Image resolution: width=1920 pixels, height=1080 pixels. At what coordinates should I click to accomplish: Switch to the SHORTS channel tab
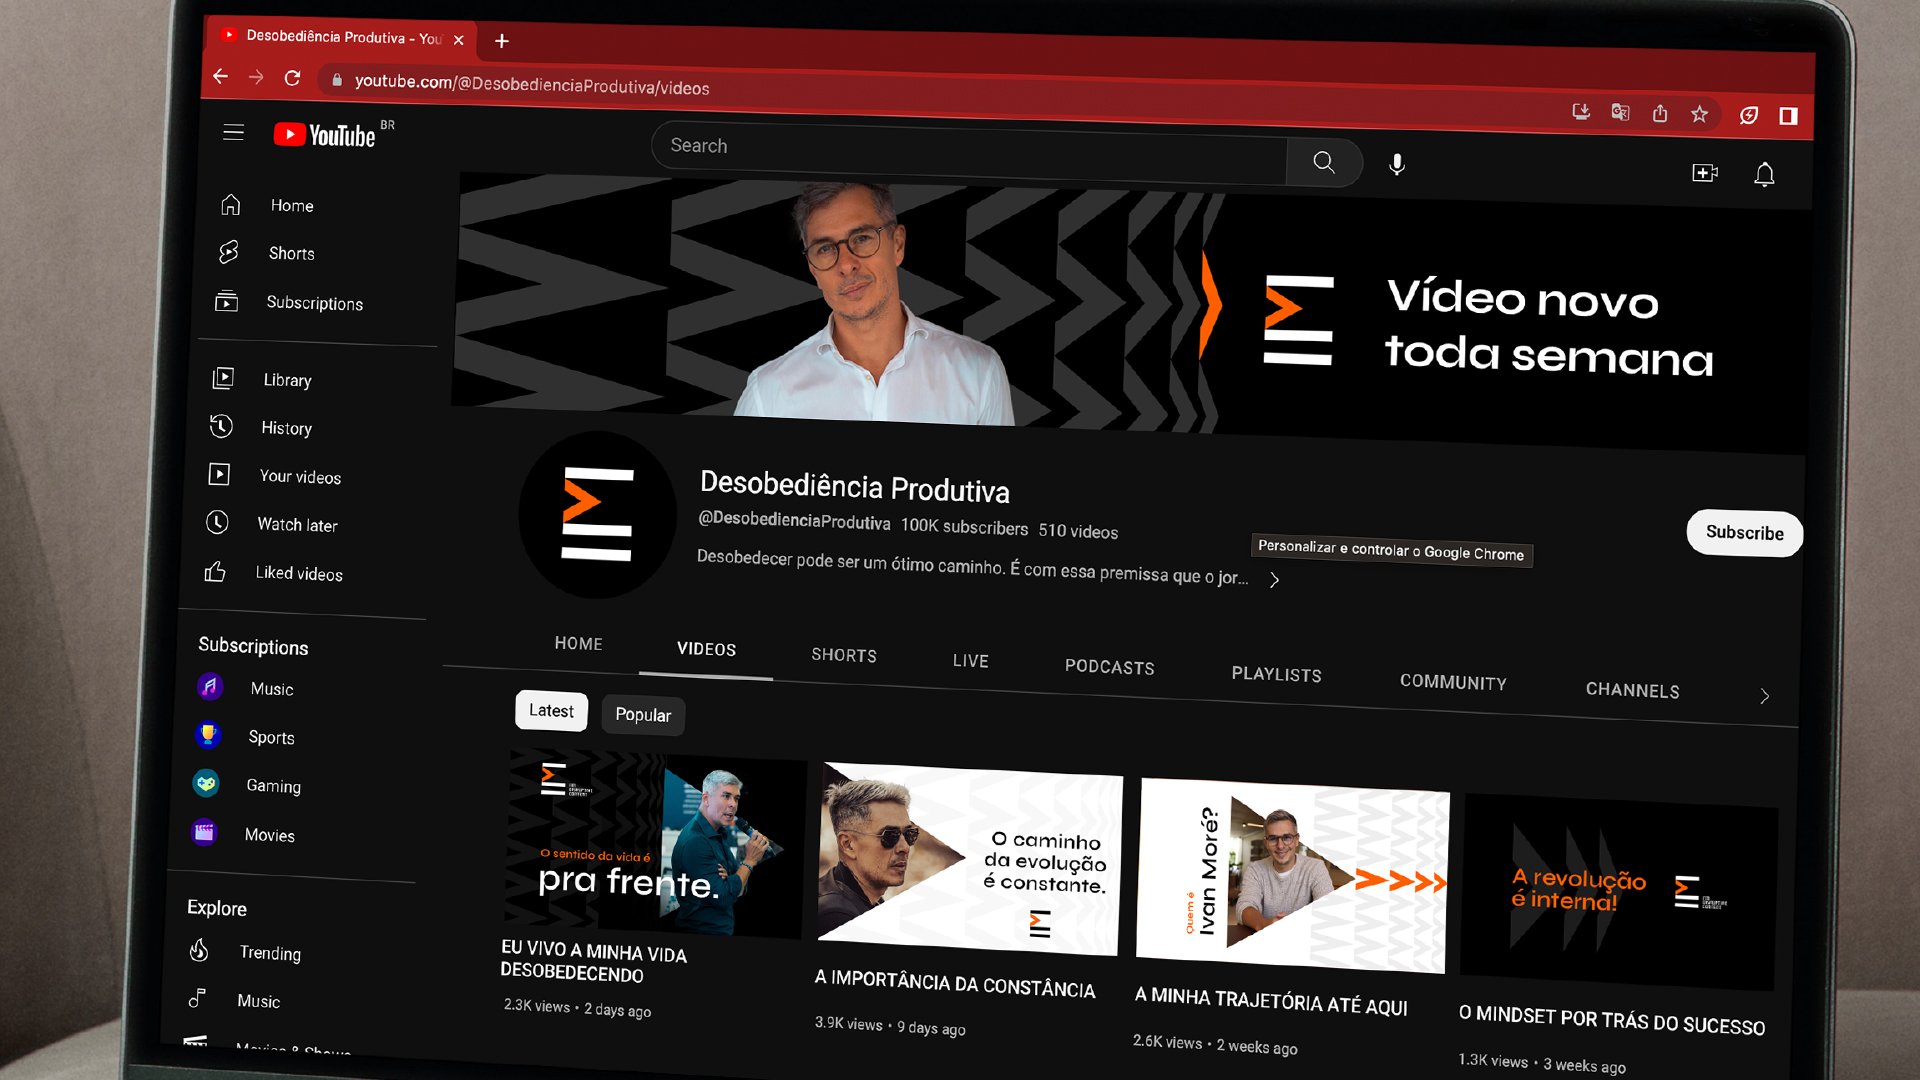pyautogui.click(x=844, y=655)
